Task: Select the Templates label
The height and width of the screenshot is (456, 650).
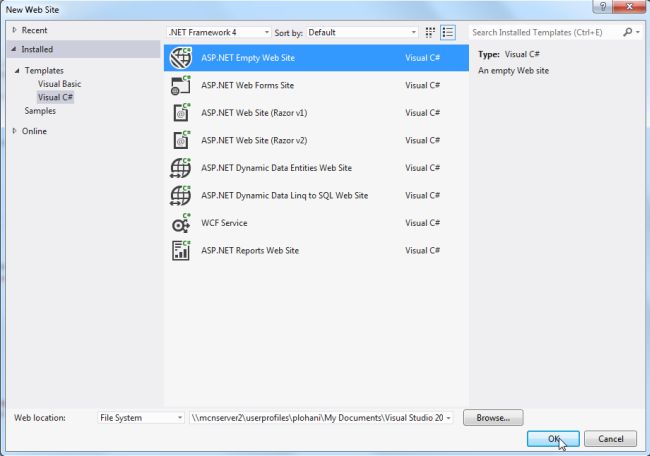Action: click(44, 70)
